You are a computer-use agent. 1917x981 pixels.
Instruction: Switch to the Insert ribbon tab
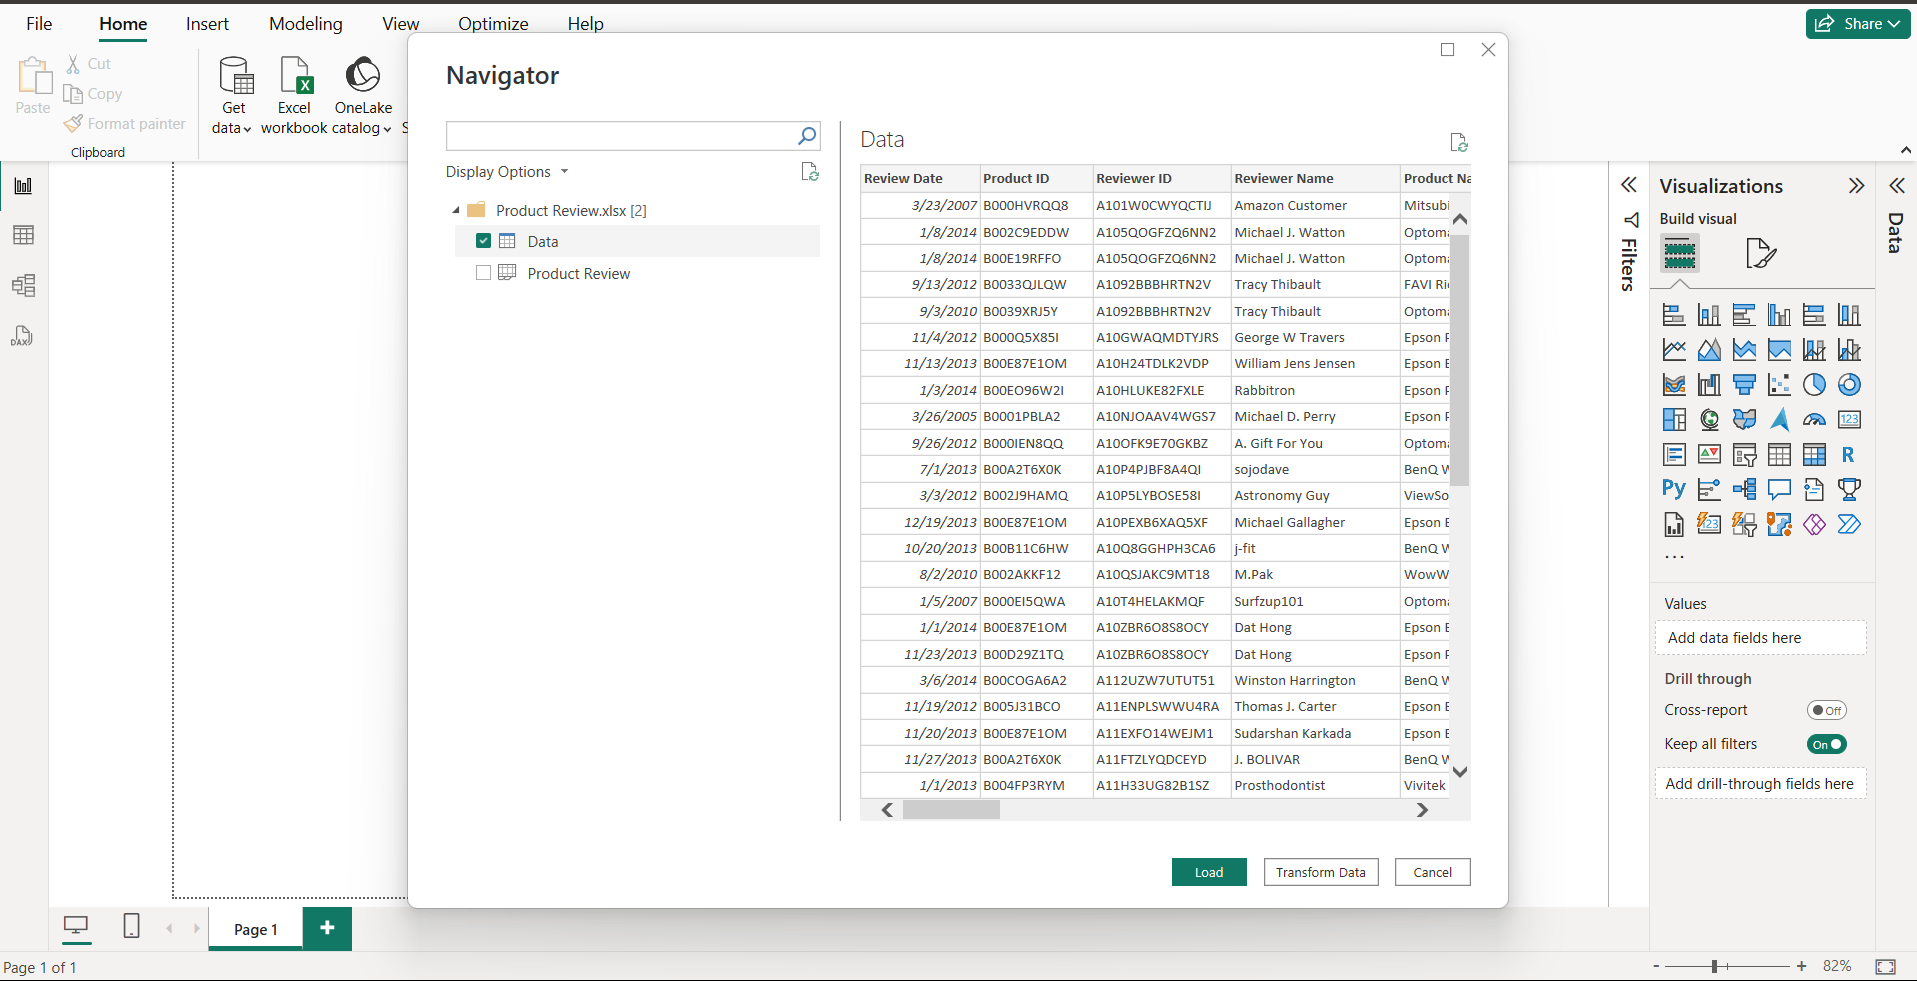click(207, 24)
